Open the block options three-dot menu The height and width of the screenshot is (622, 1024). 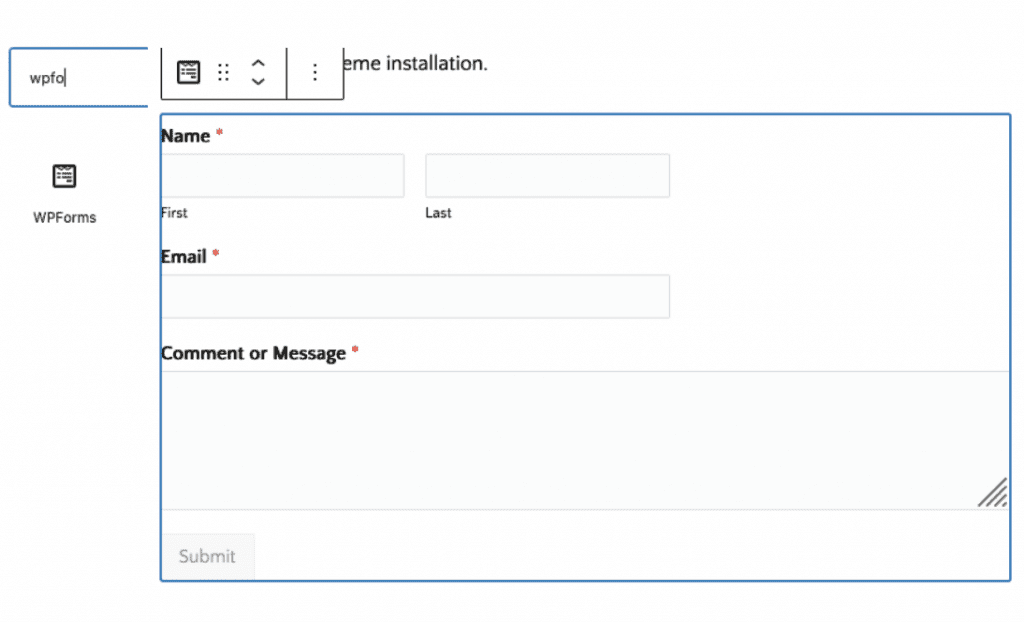point(315,72)
